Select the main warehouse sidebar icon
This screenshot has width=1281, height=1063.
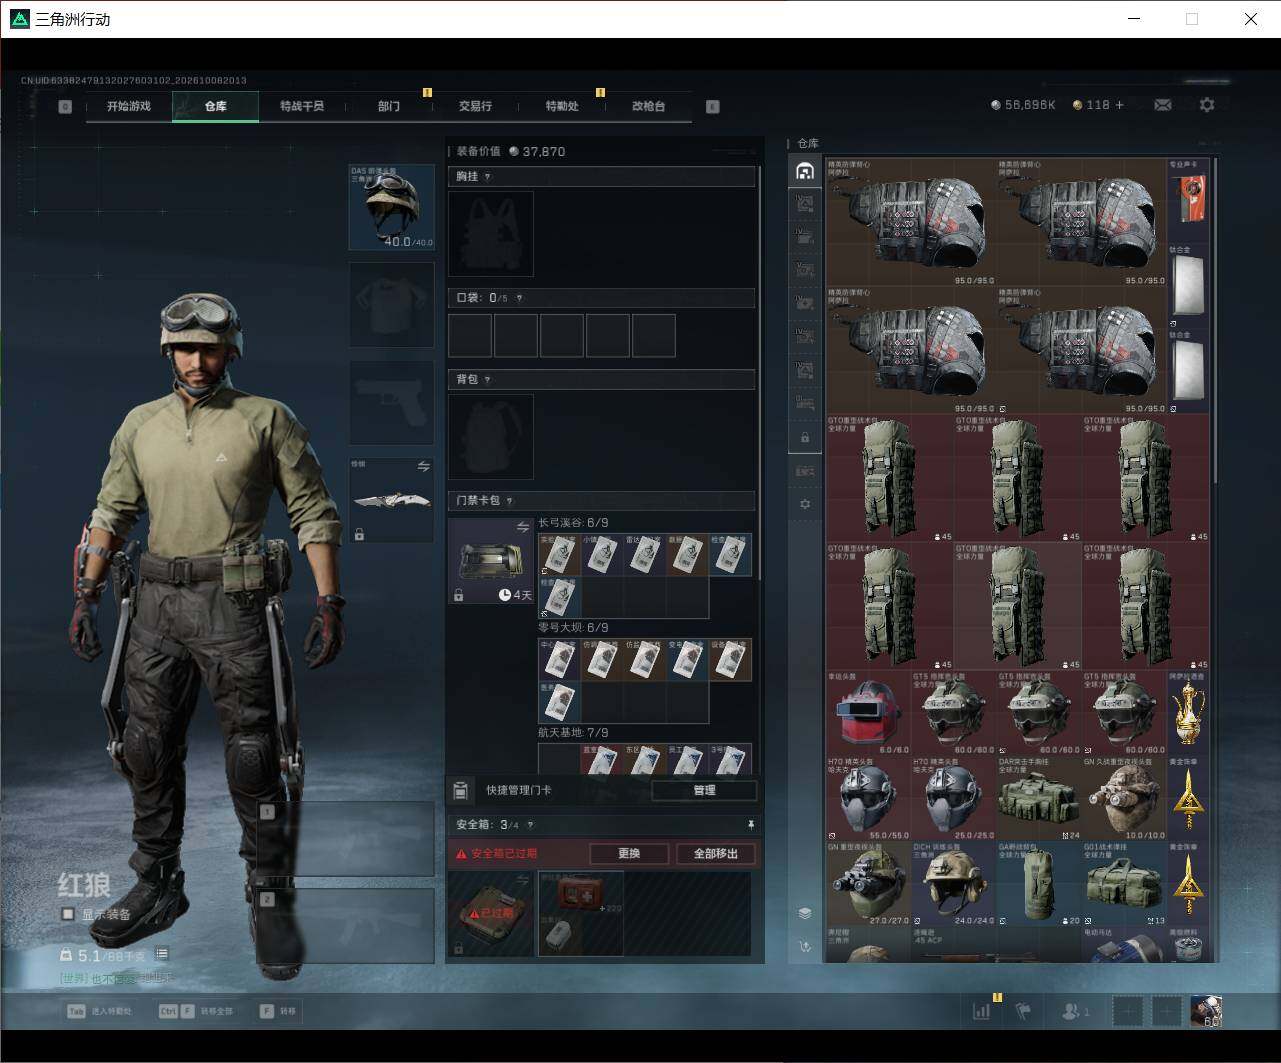[x=805, y=171]
